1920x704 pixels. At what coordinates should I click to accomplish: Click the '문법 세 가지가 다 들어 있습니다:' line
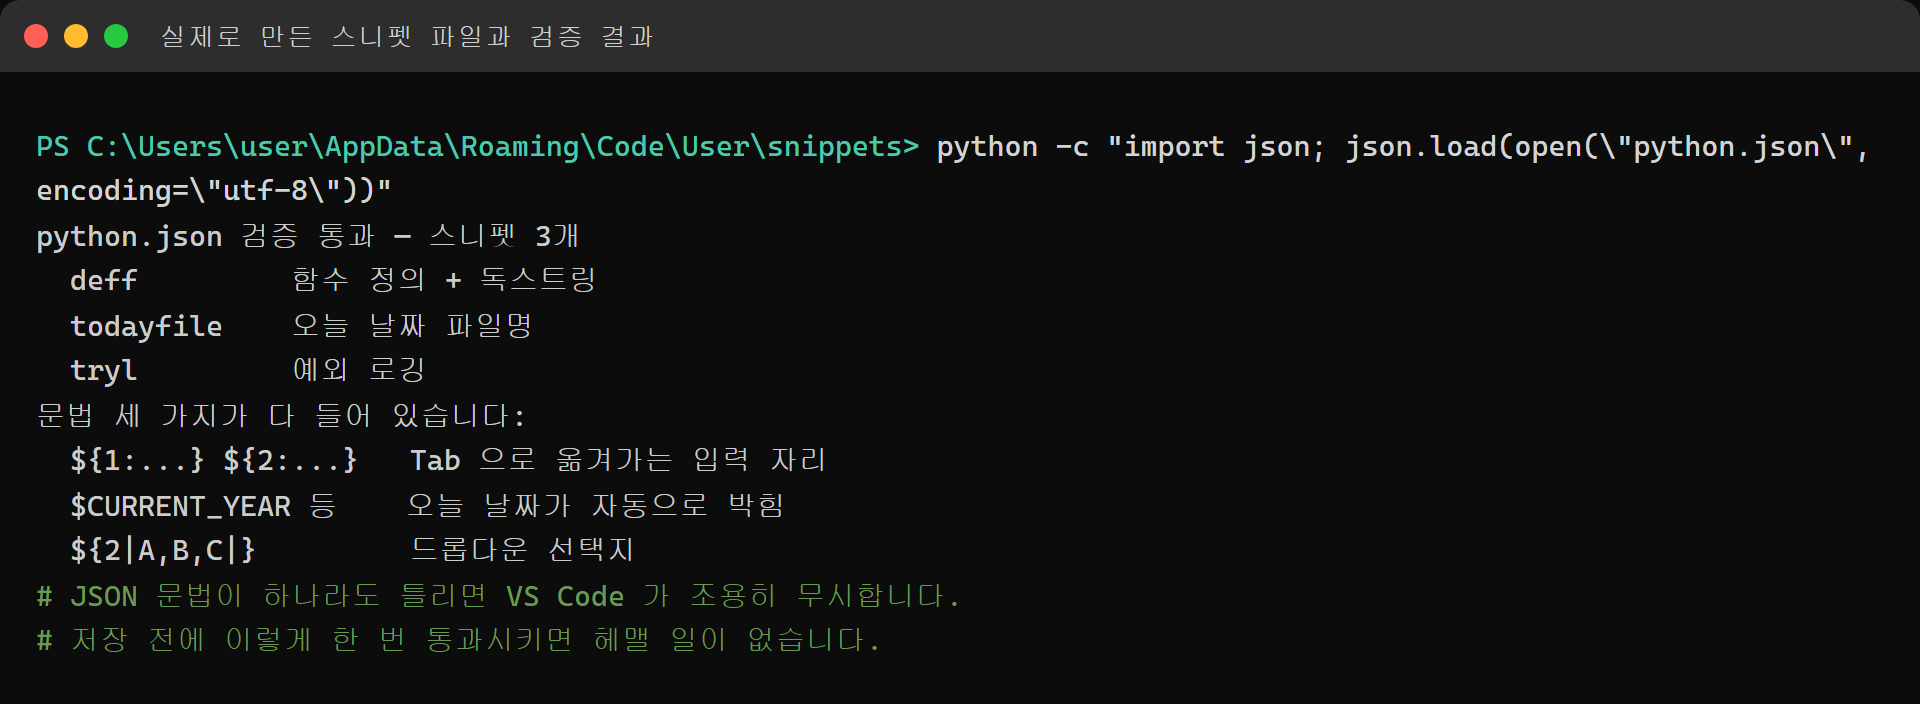[x=281, y=415]
